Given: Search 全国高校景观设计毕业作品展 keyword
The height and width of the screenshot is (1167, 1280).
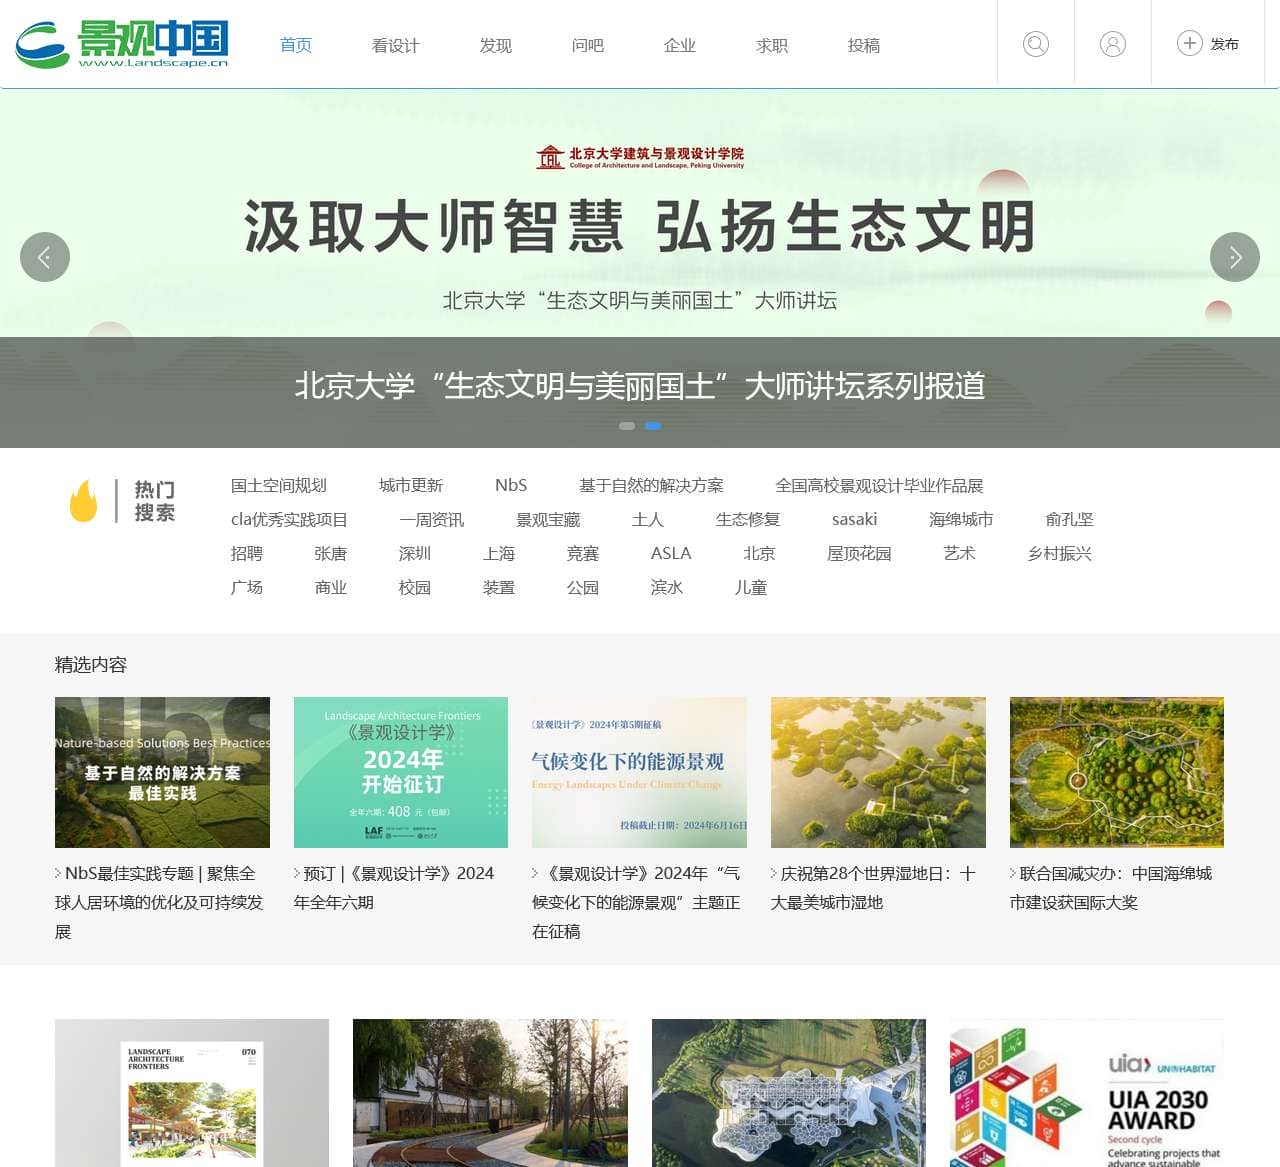Looking at the screenshot, I should tap(879, 485).
